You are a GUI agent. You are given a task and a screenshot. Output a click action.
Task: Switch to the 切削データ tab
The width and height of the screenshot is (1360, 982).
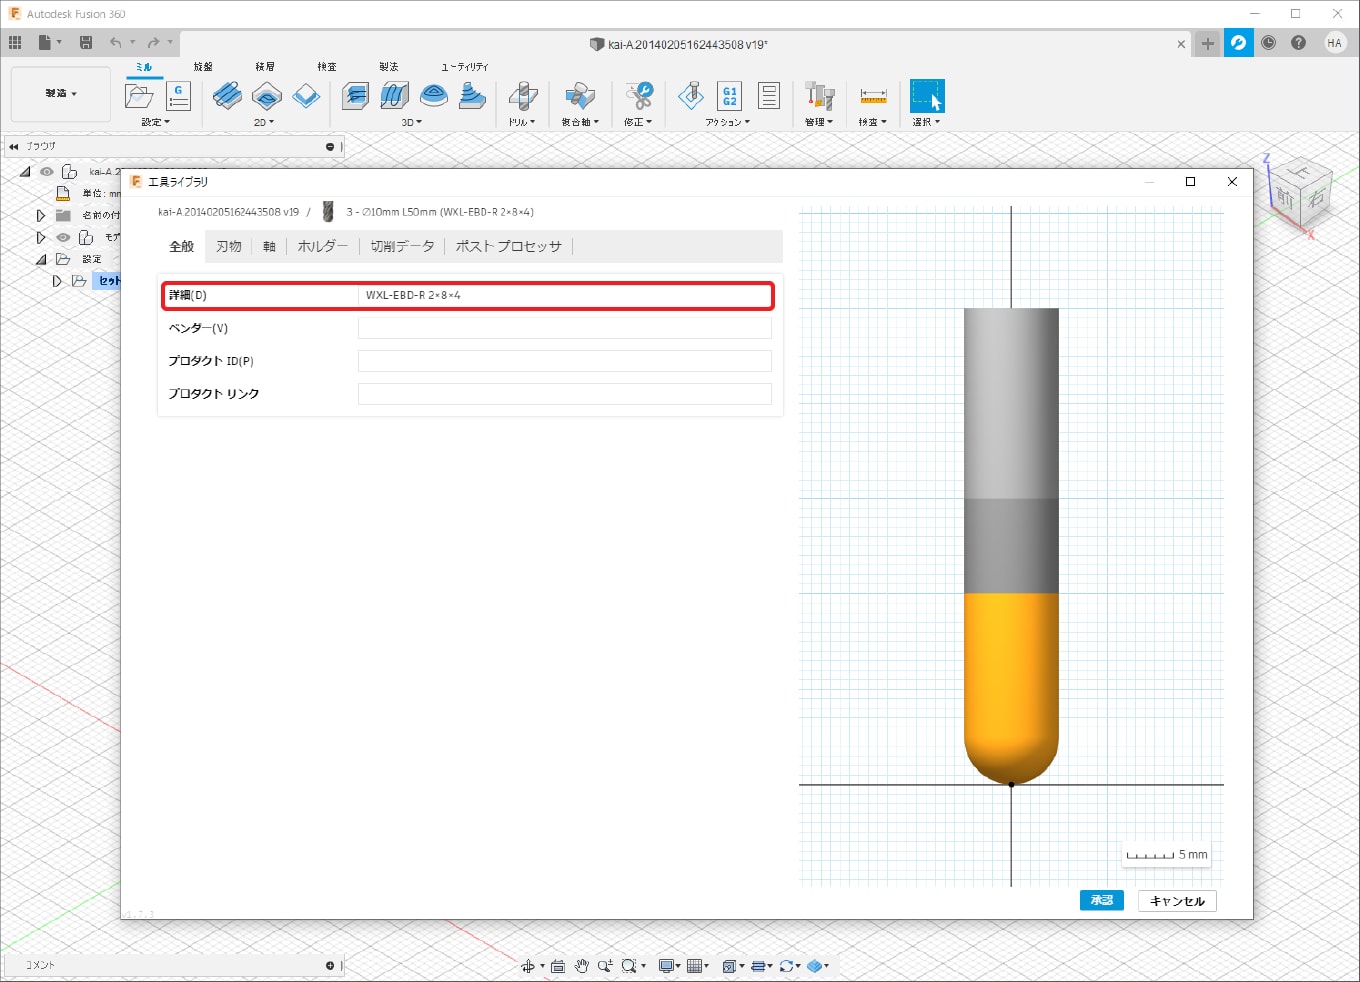[402, 247]
